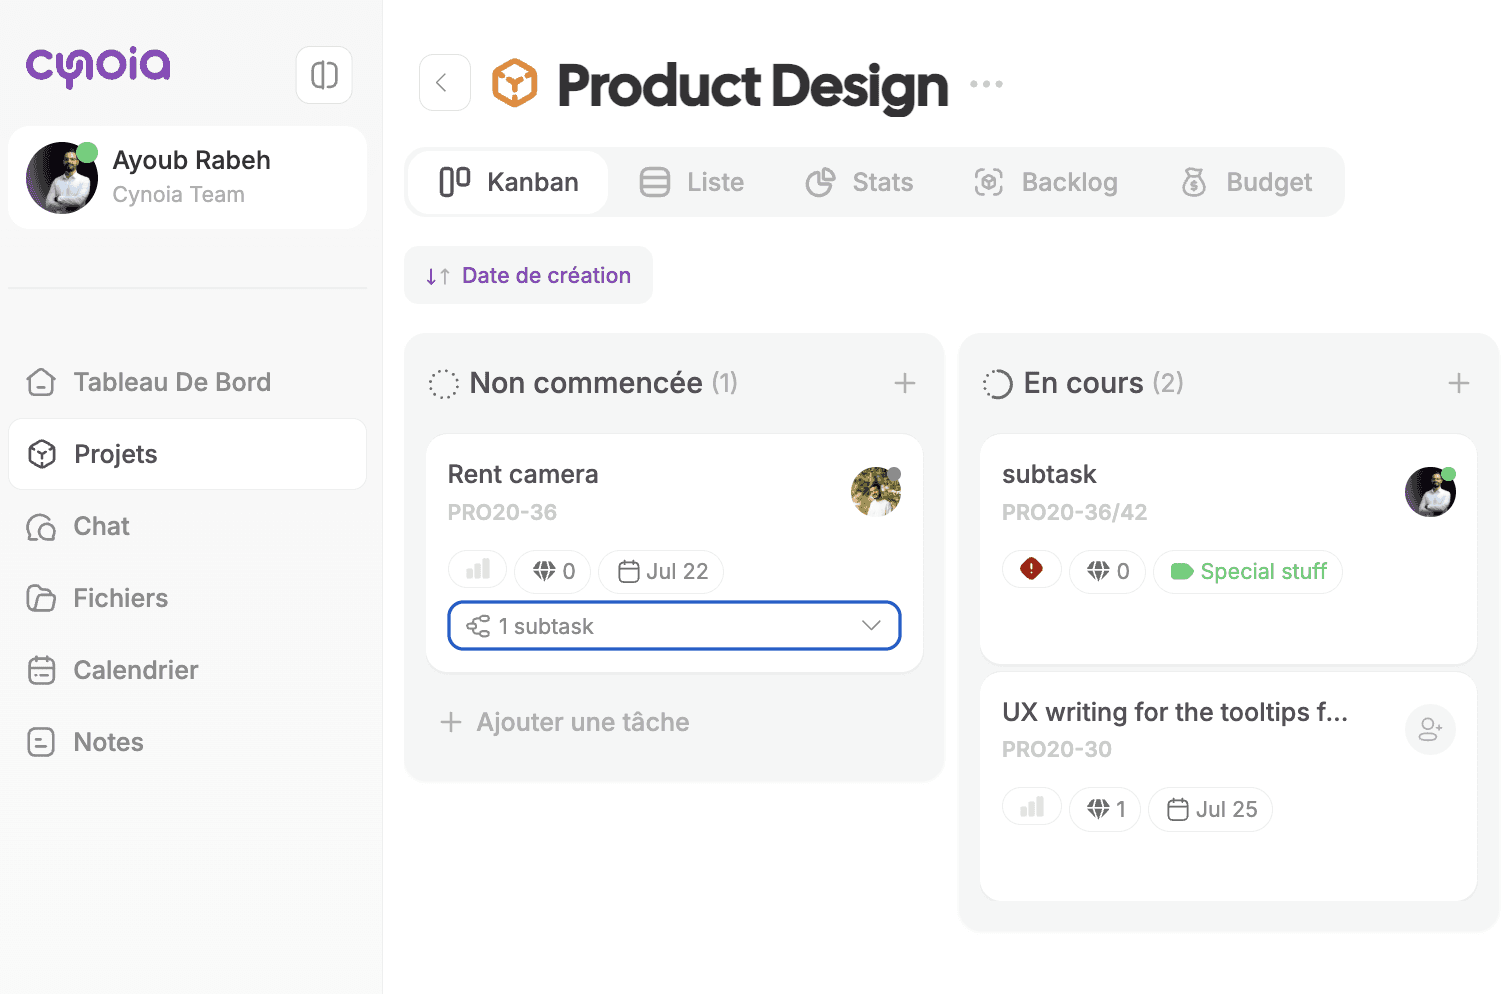This screenshot has width=1510, height=994.
Task: Open Ayoub Rabeh workspace switcher
Action: [187, 177]
